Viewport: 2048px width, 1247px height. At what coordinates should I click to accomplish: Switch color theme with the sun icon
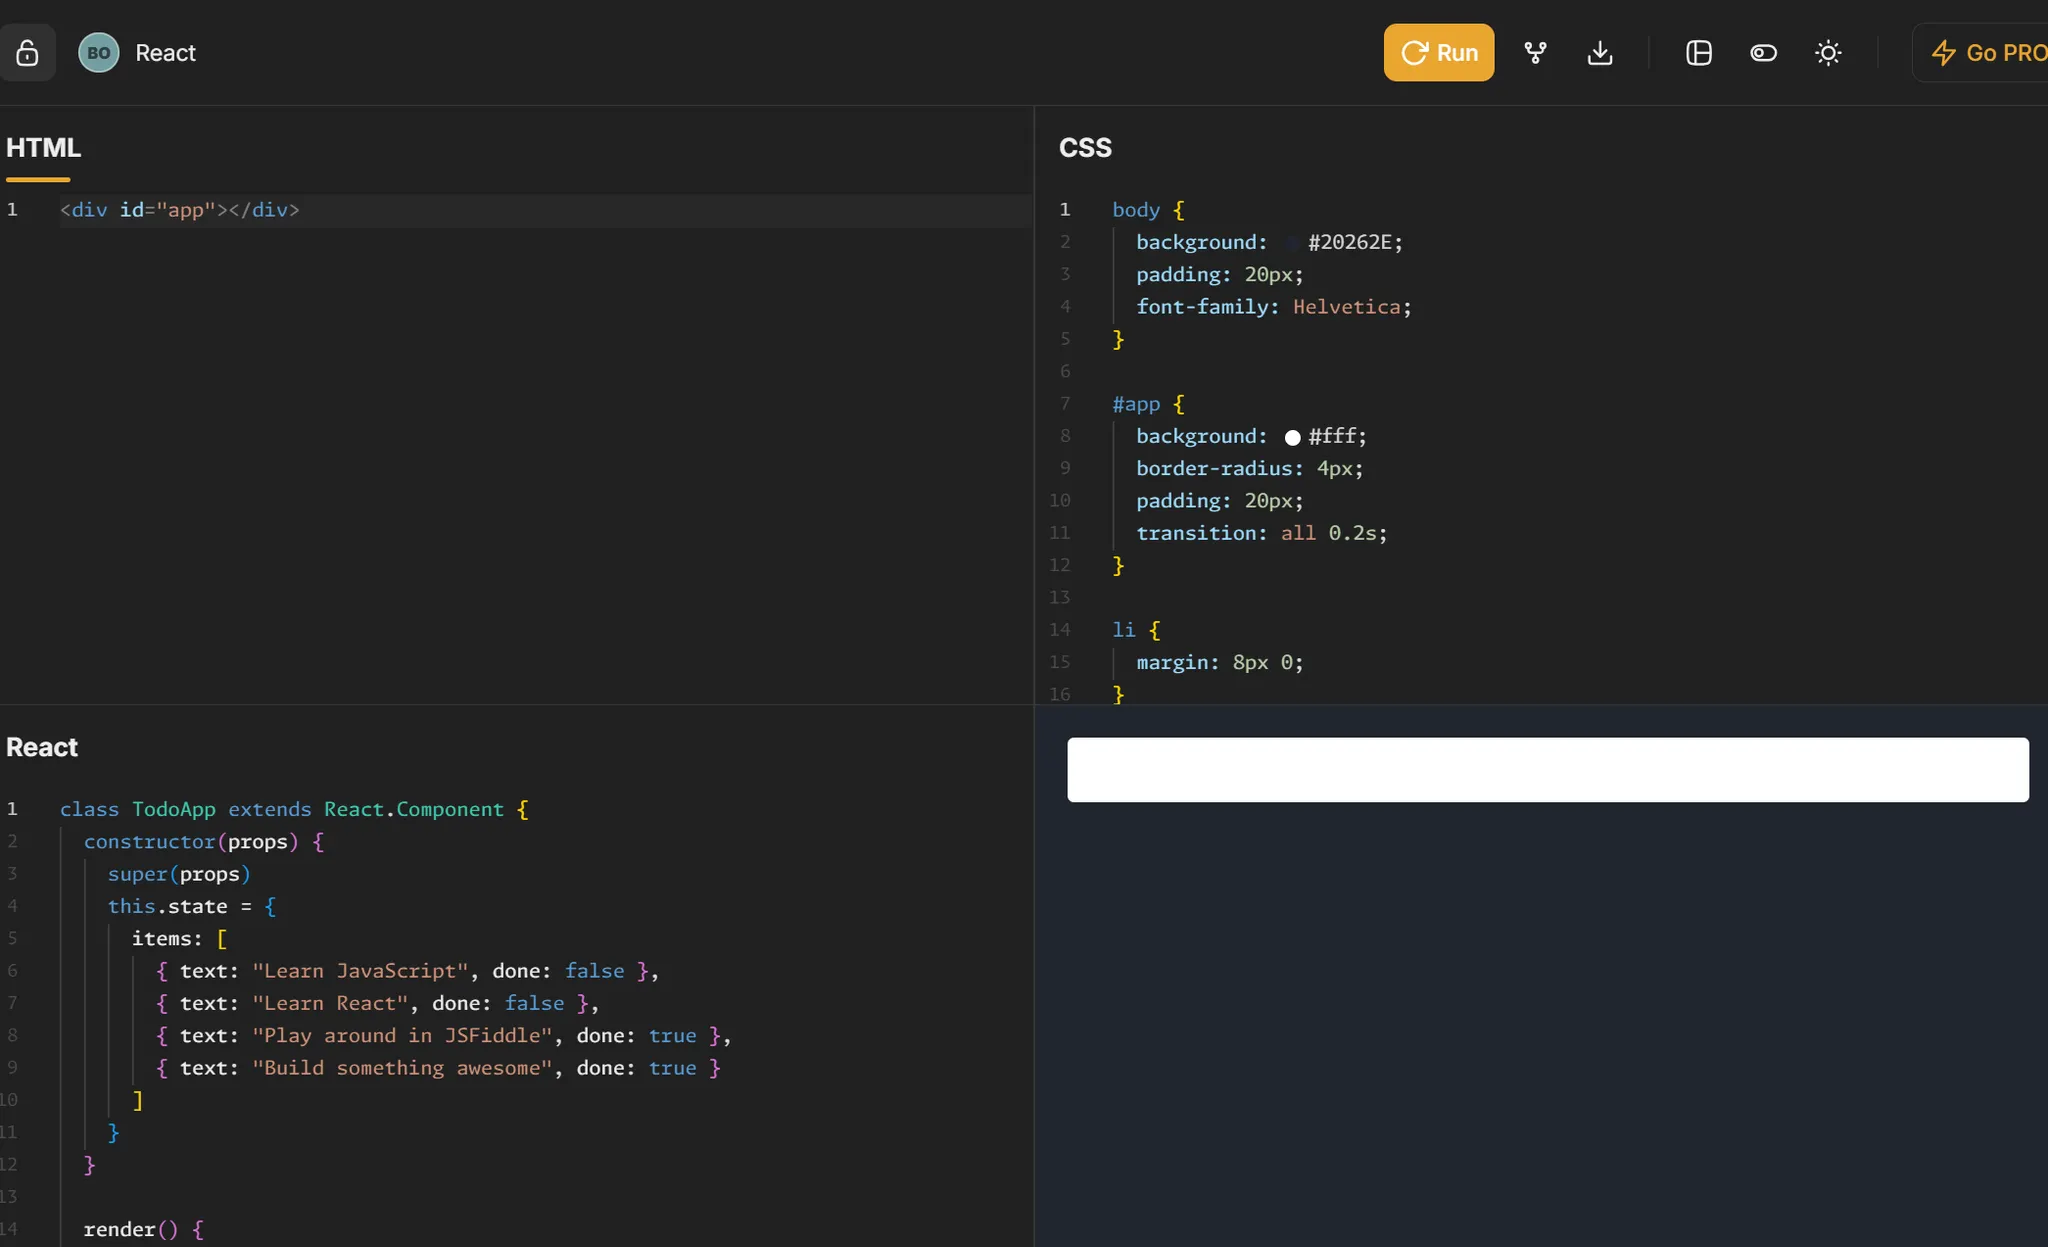coord(1827,53)
